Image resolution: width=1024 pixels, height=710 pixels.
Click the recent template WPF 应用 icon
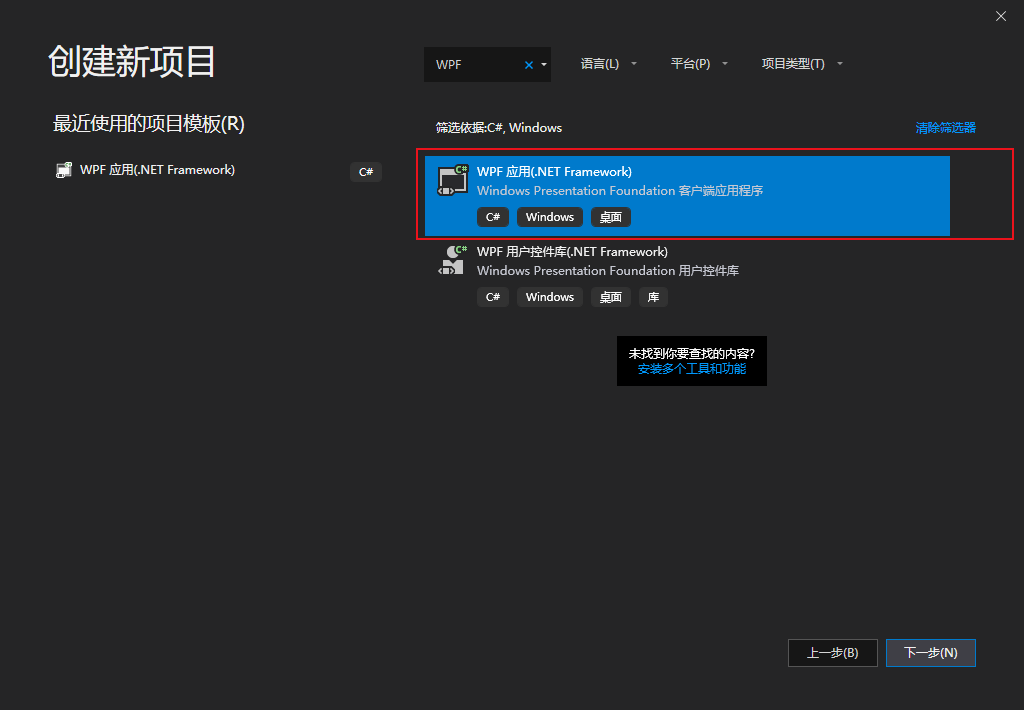point(63,170)
